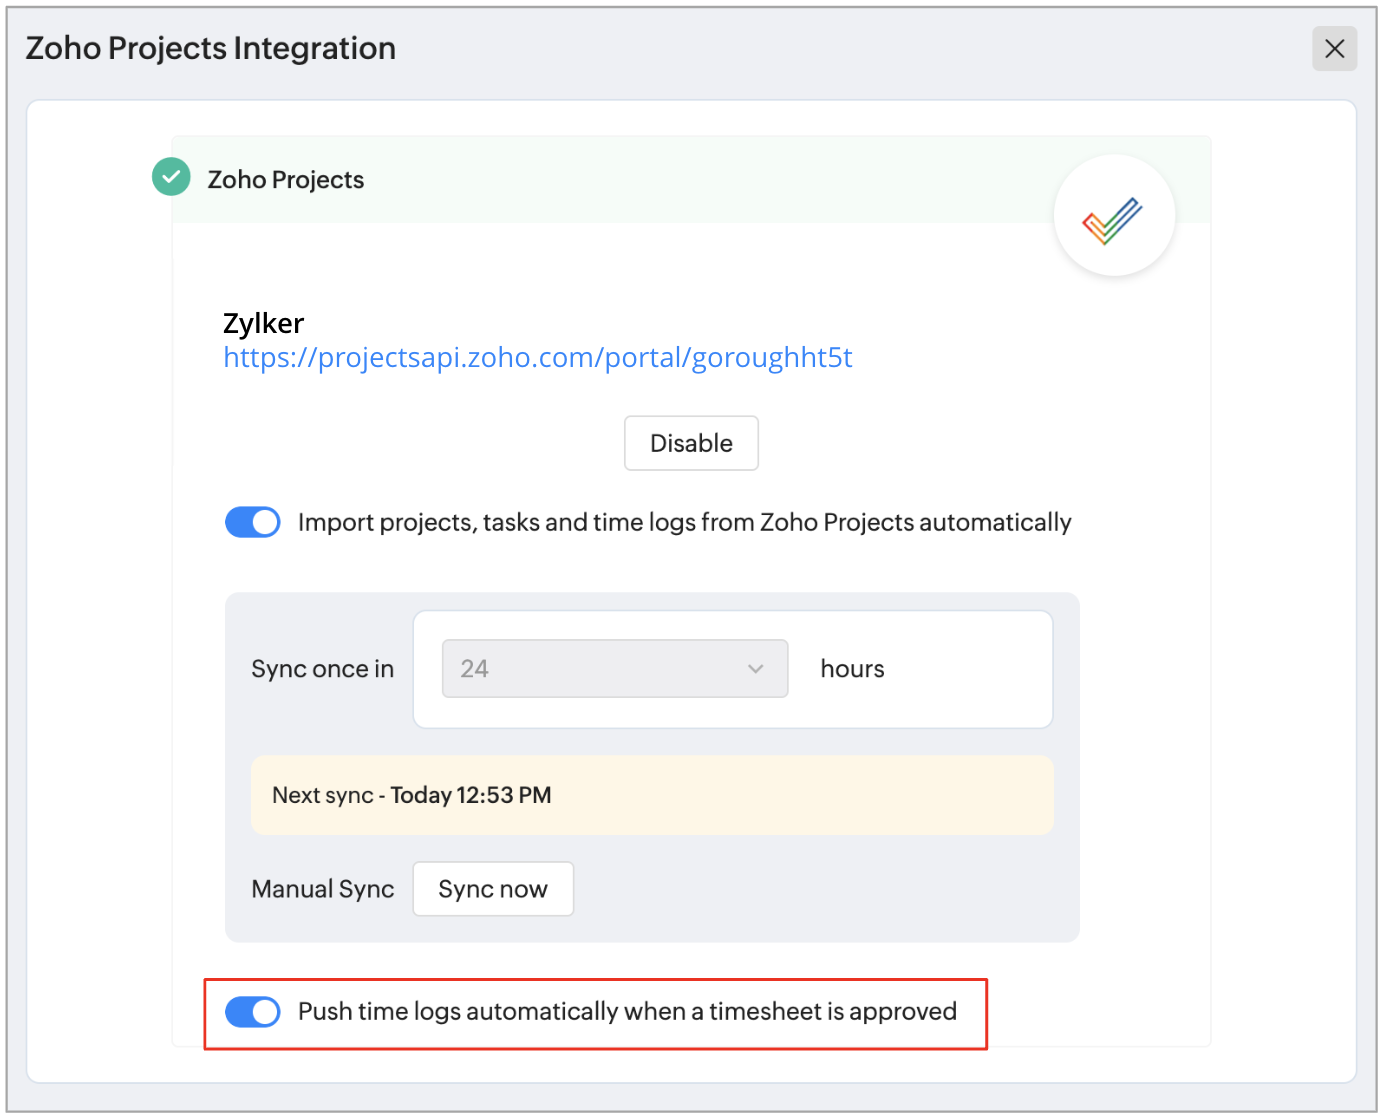Screen dimensions: 1384x1120
Task: Open the projectsapi.zoho.com portal link
Action: [x=537, y=358]
